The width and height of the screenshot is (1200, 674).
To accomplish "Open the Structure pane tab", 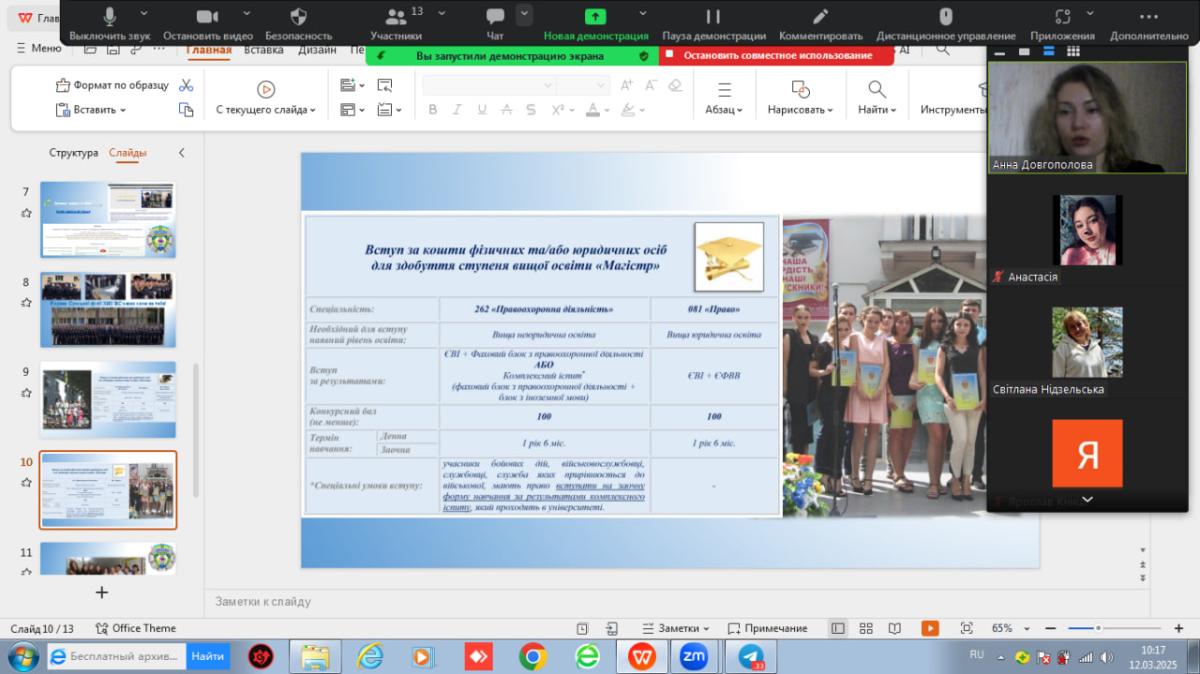I will tap(74, 153).
